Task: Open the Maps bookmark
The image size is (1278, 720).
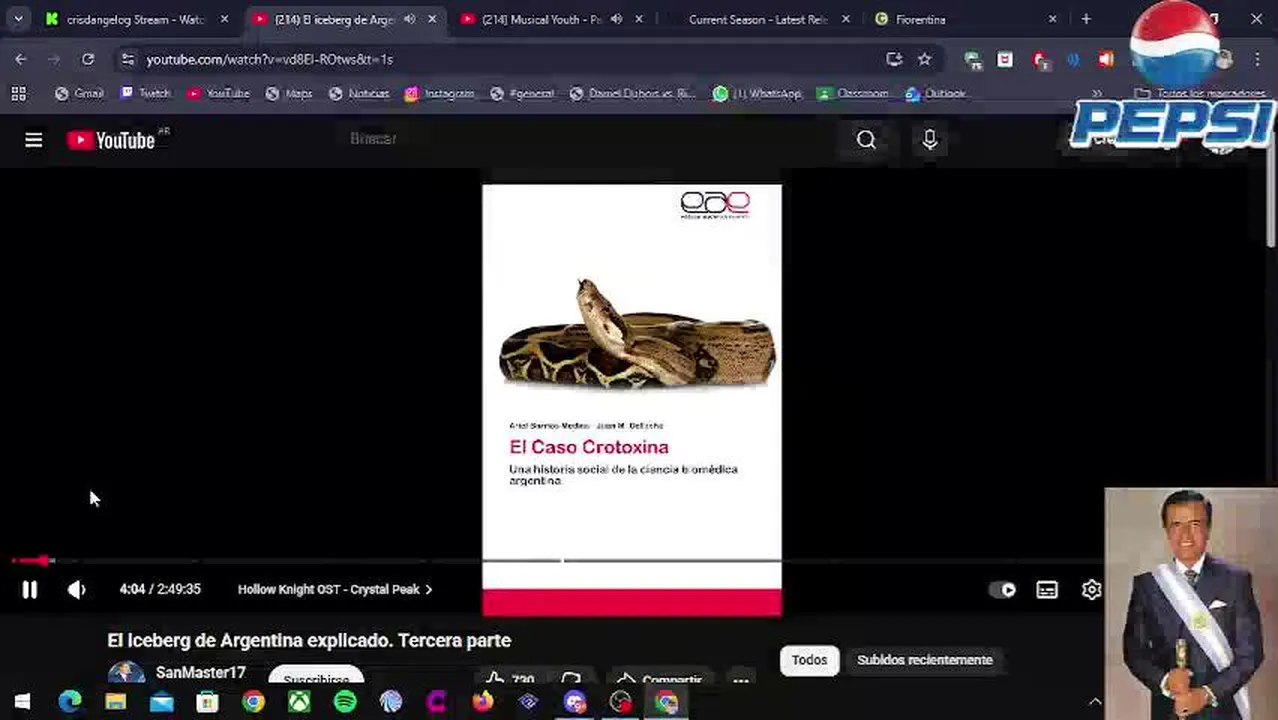Action: 289,93
